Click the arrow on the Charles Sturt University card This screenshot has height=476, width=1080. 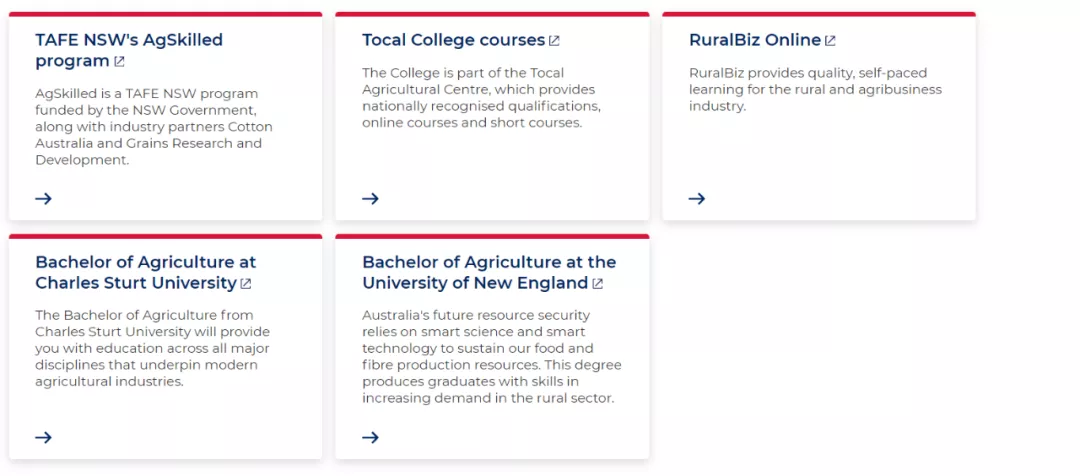point(43,437)
